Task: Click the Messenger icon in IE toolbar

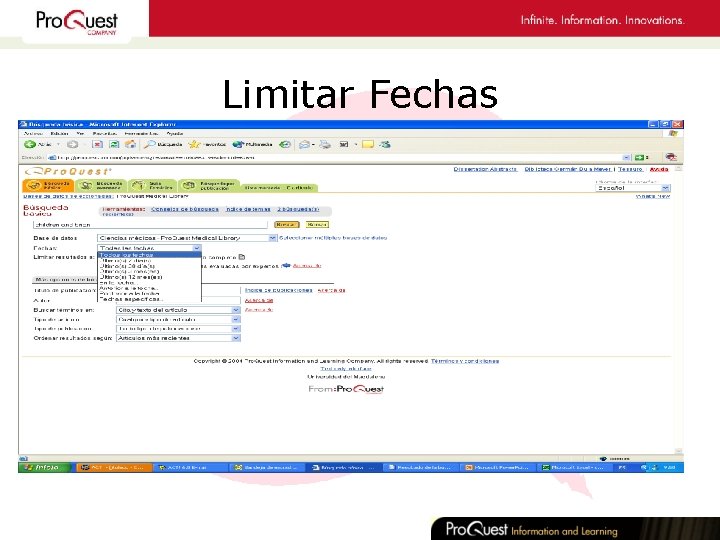Action: (x=385, y=145)
